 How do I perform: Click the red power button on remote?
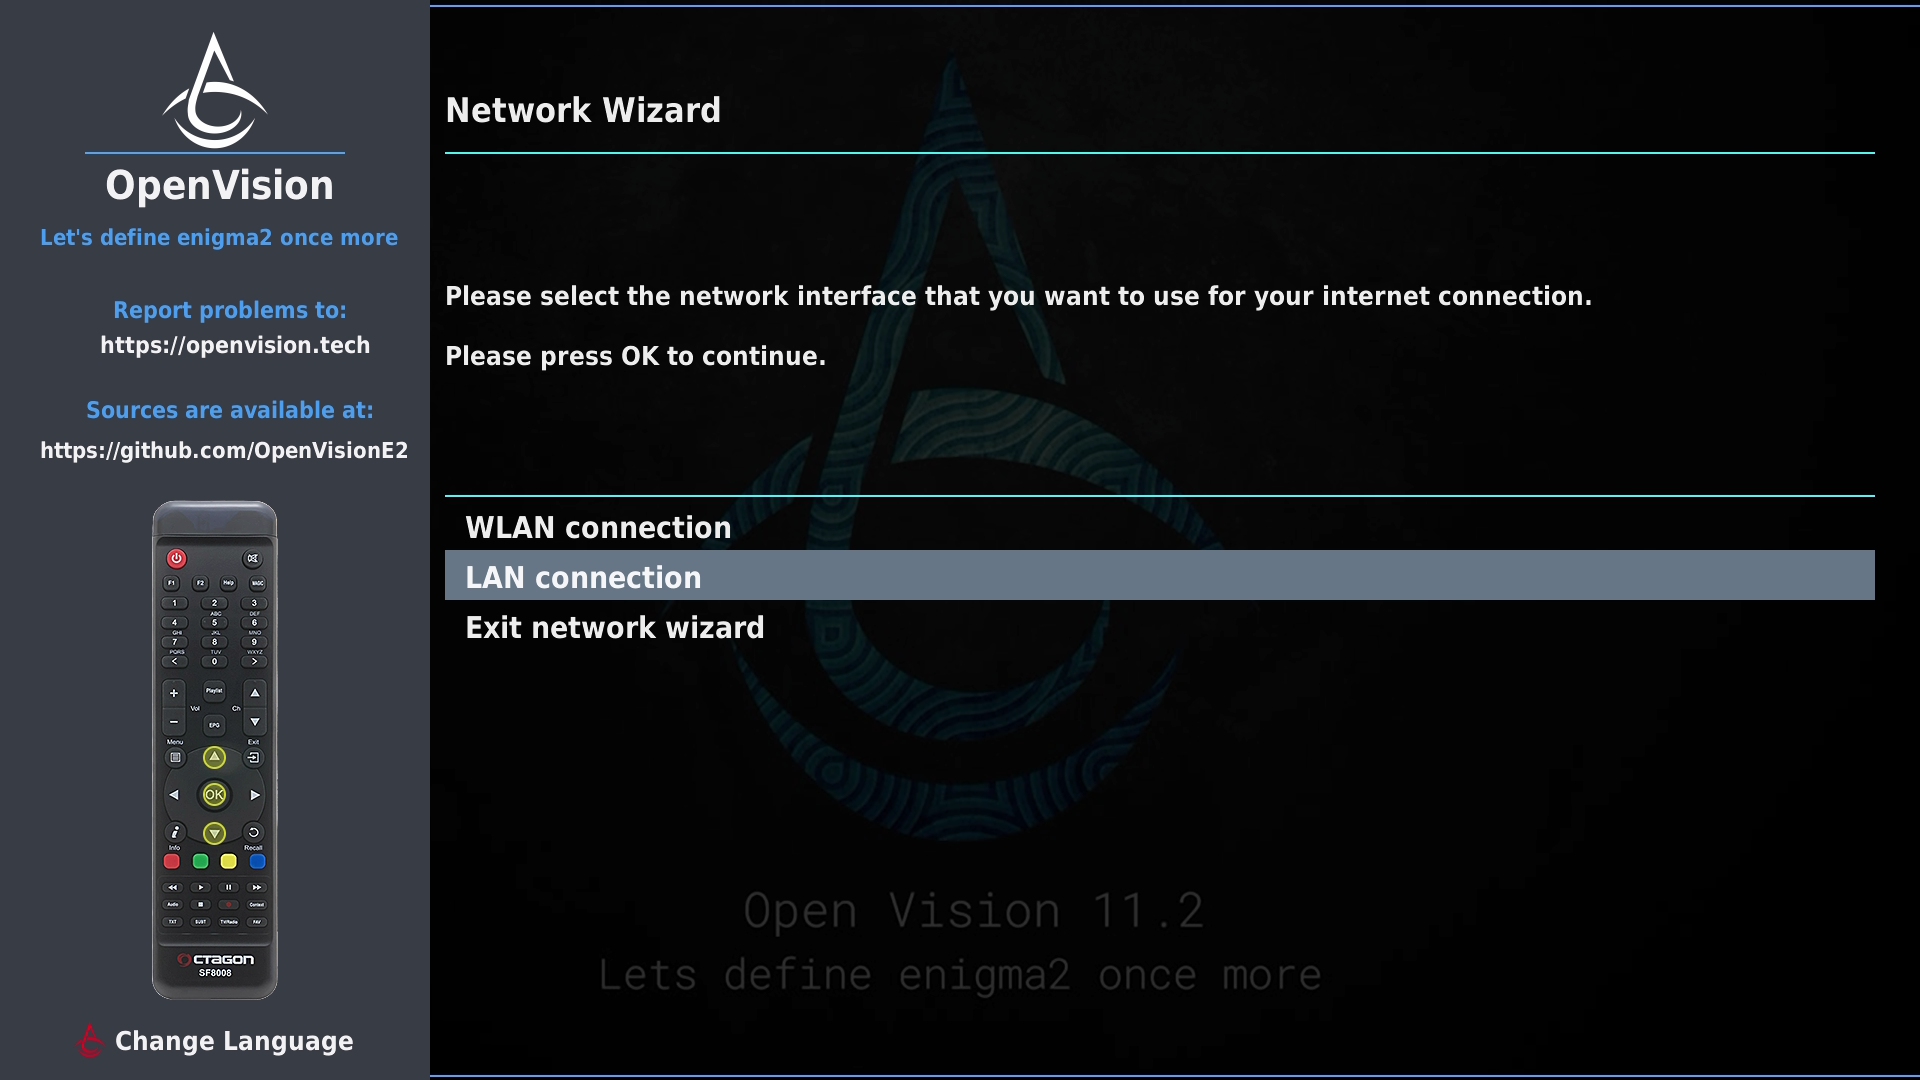click(x=176, y=558)
